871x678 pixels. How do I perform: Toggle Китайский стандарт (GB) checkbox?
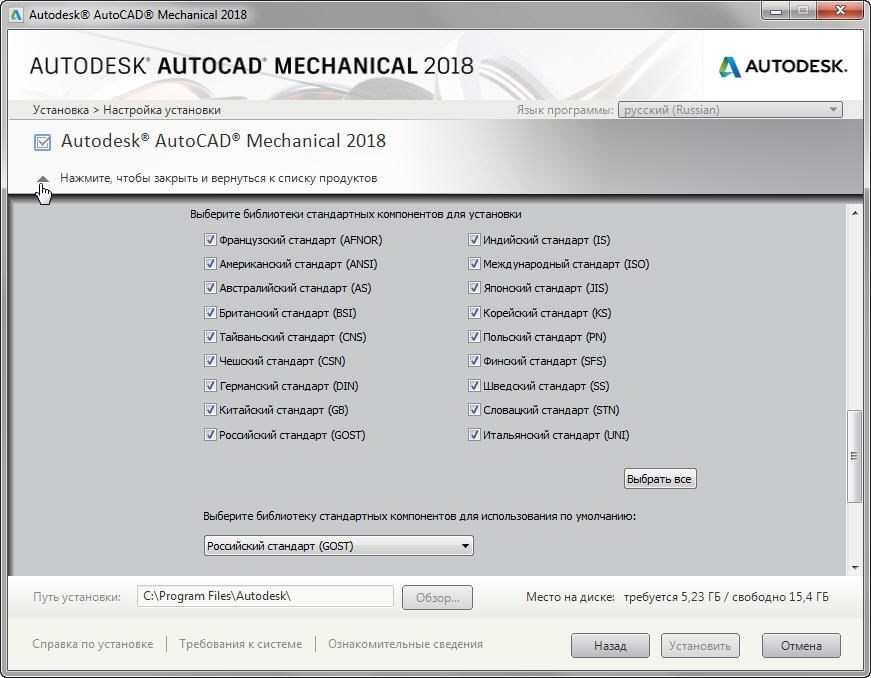coord(210,409)
